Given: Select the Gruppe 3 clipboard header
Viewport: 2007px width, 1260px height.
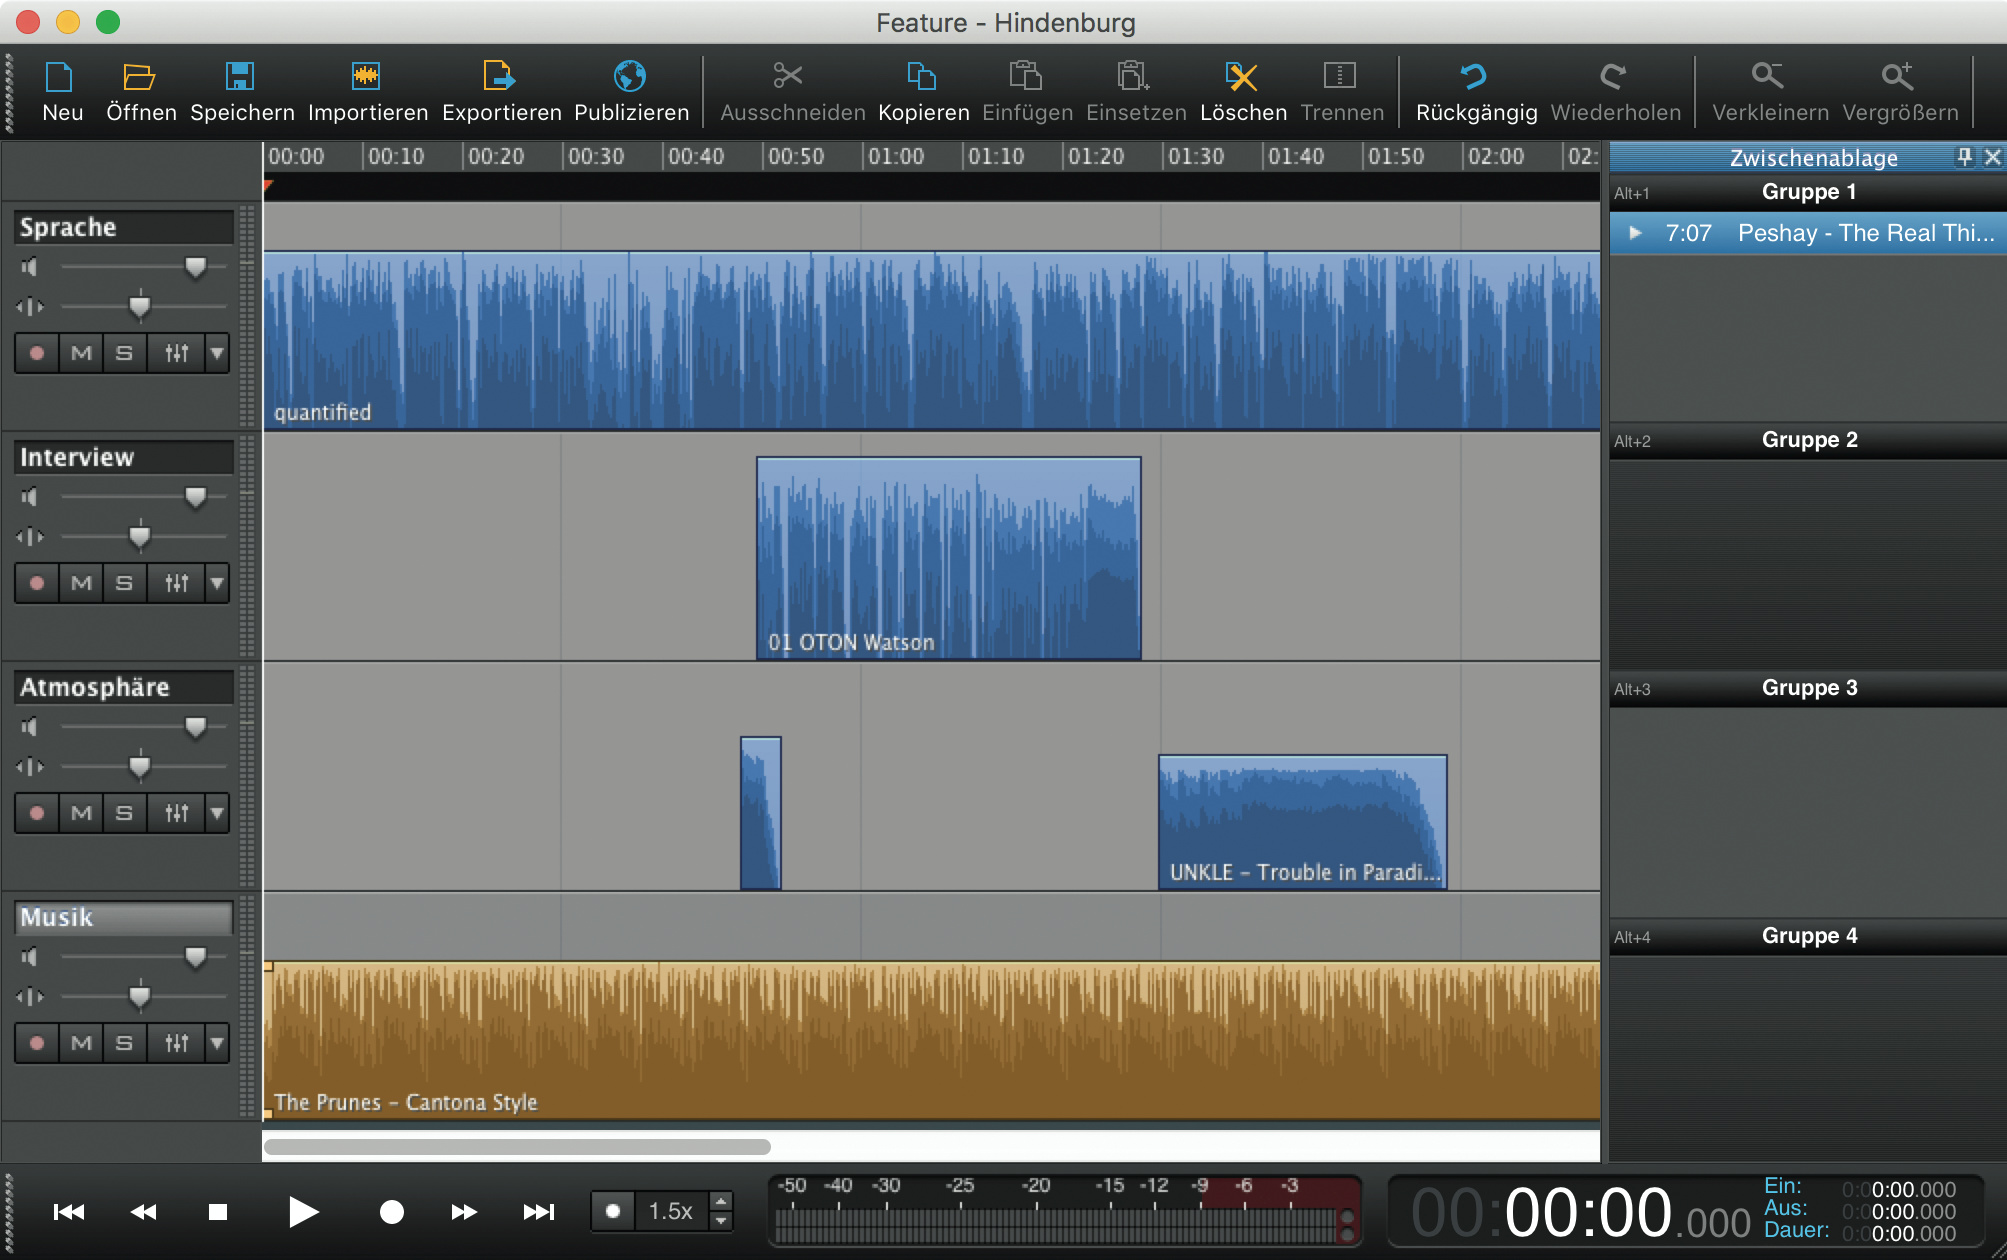Looking at the screenshot, I should tap(1808, 688).
